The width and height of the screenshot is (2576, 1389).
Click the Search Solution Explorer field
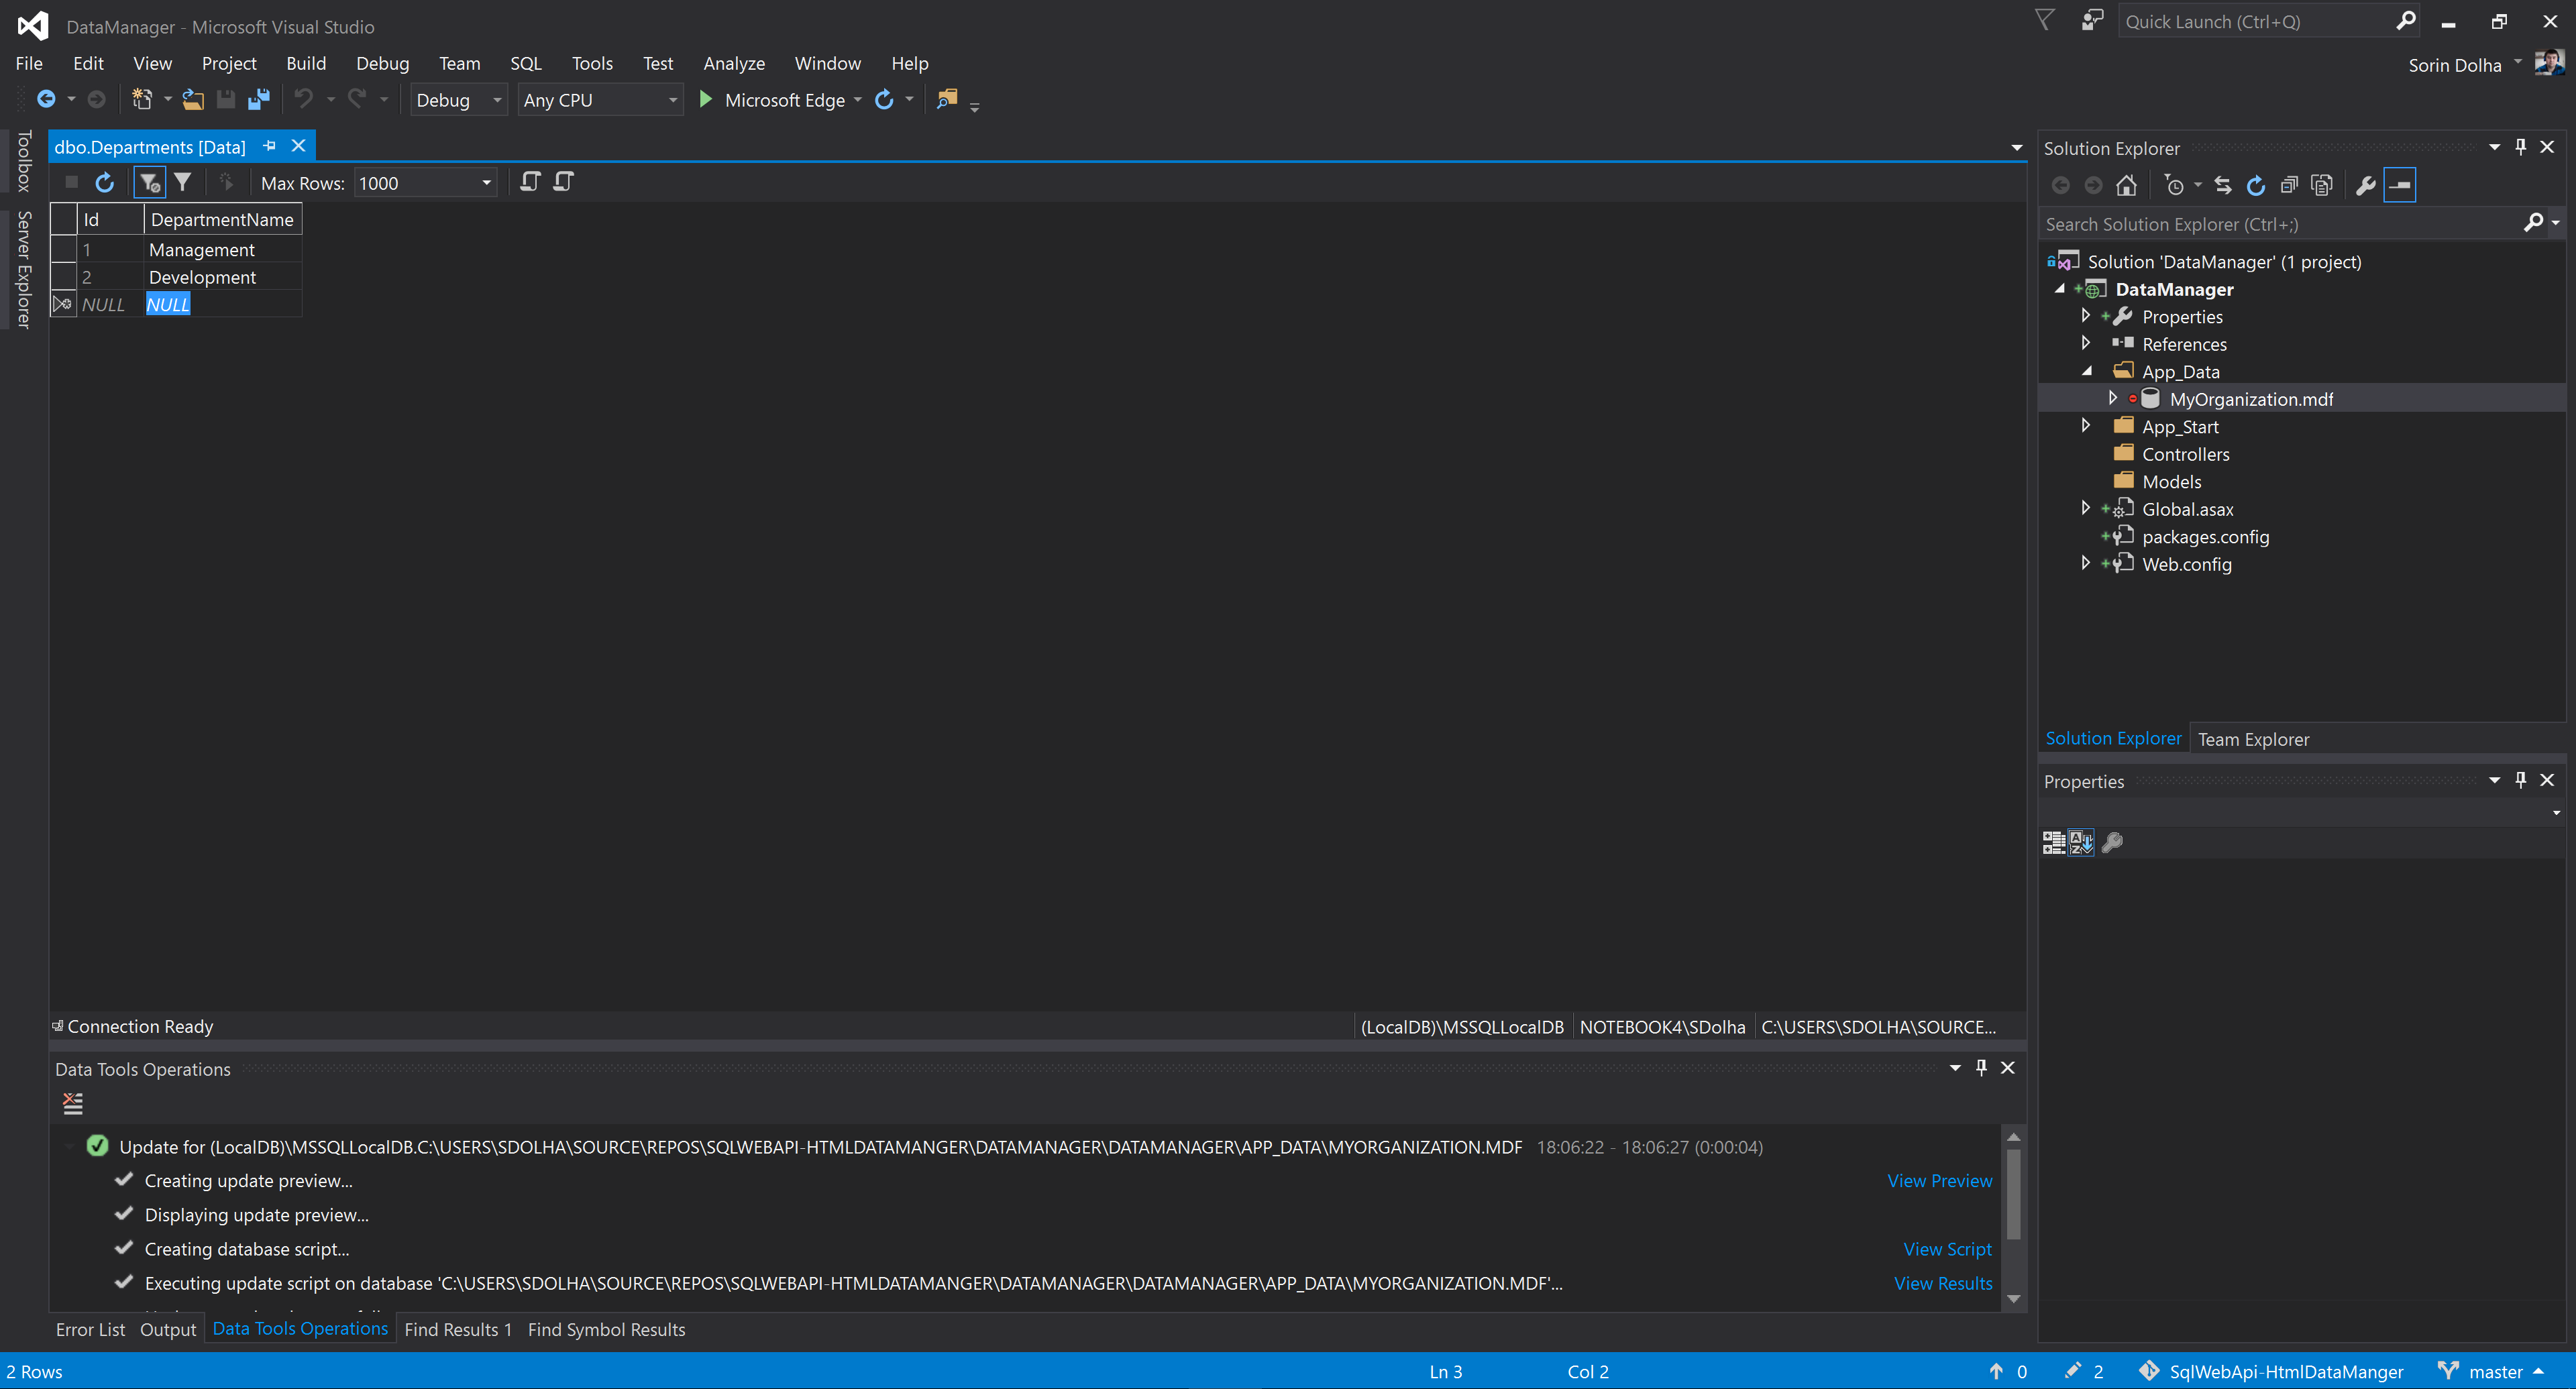tap(2280, 224)
